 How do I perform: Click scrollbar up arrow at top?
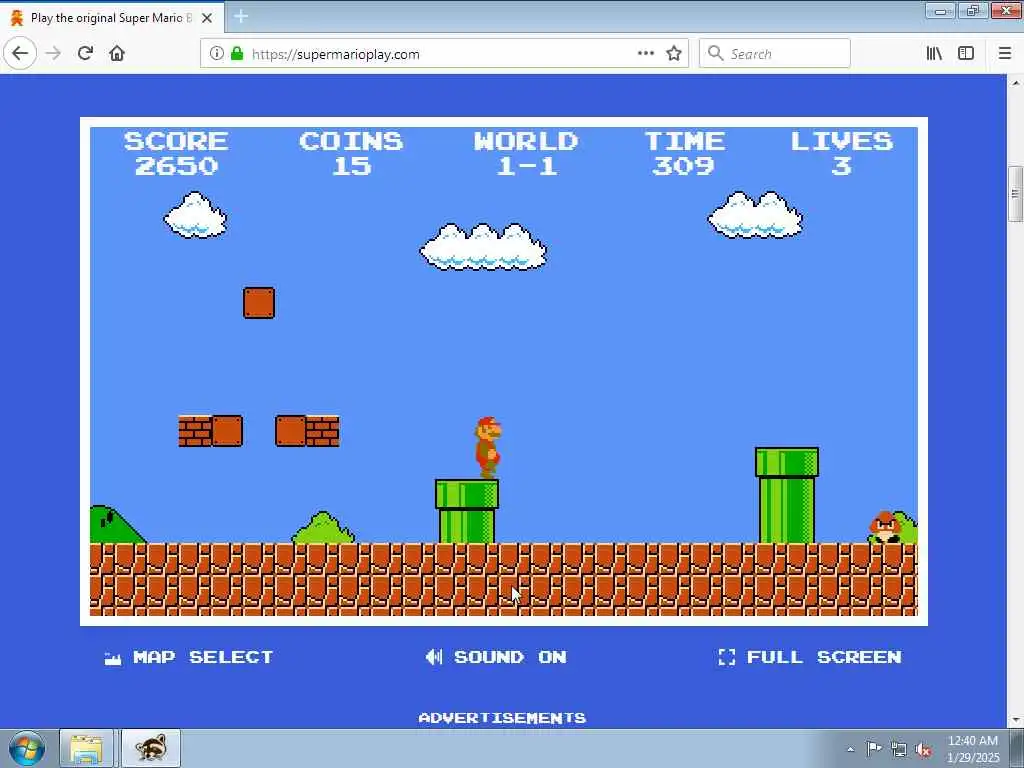coord(1015,83)
